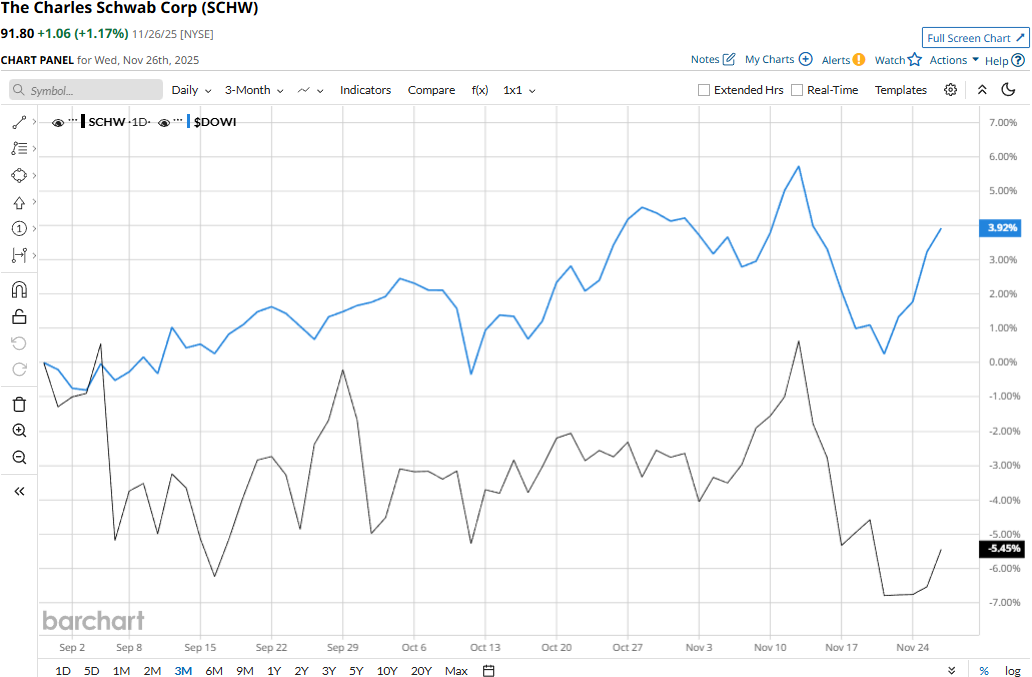Open the f(x) expressions menu
The height and width of the screenshot is (677, 1032).
pyautogui.click(x=480, y=90)
